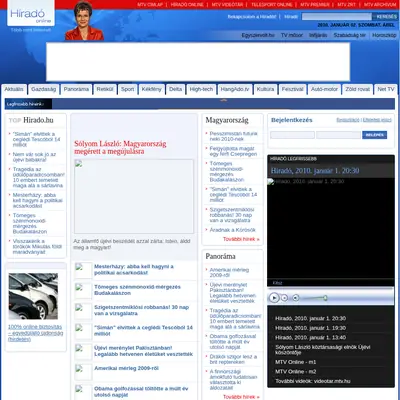Go to the Retikül tab
Image resolution: width=400 pixels, height=400 pixels.
(x=105, y=89)
